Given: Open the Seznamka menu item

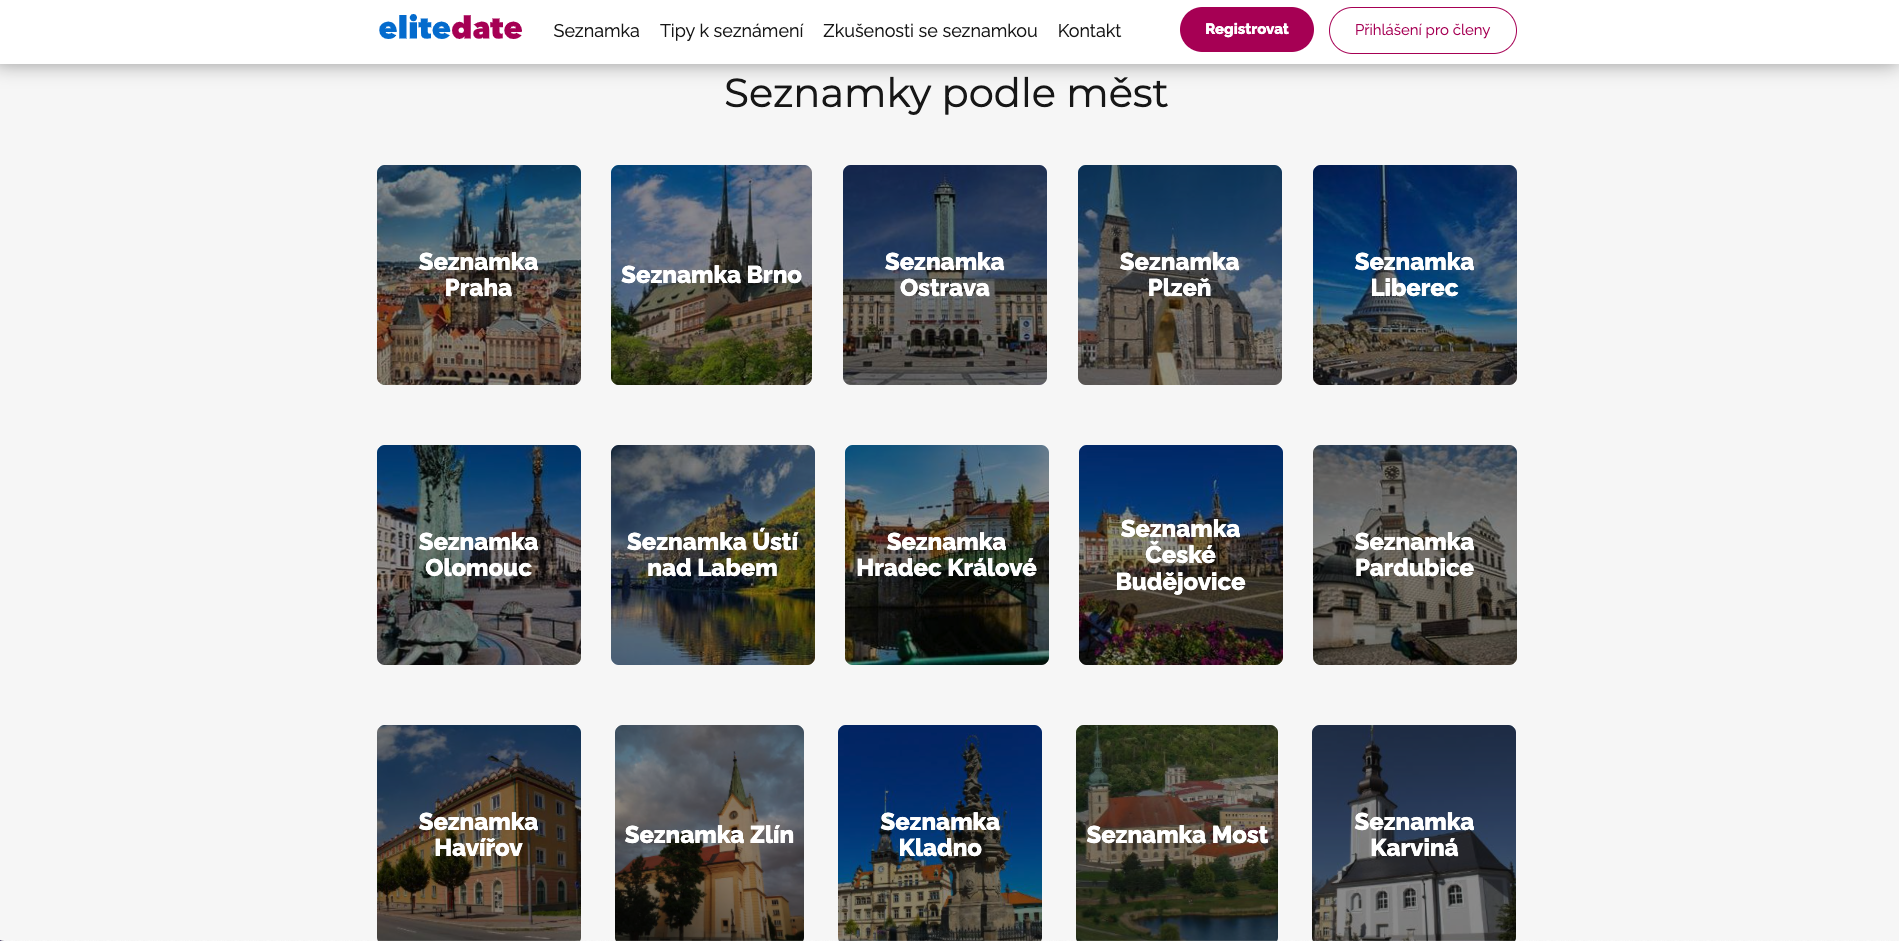Looking at the screenshot, I should pyautogui.click(x=596, y=31).
